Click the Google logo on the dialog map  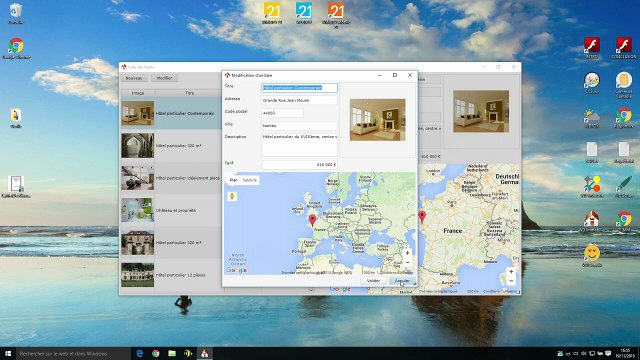[x=236, y=270]
